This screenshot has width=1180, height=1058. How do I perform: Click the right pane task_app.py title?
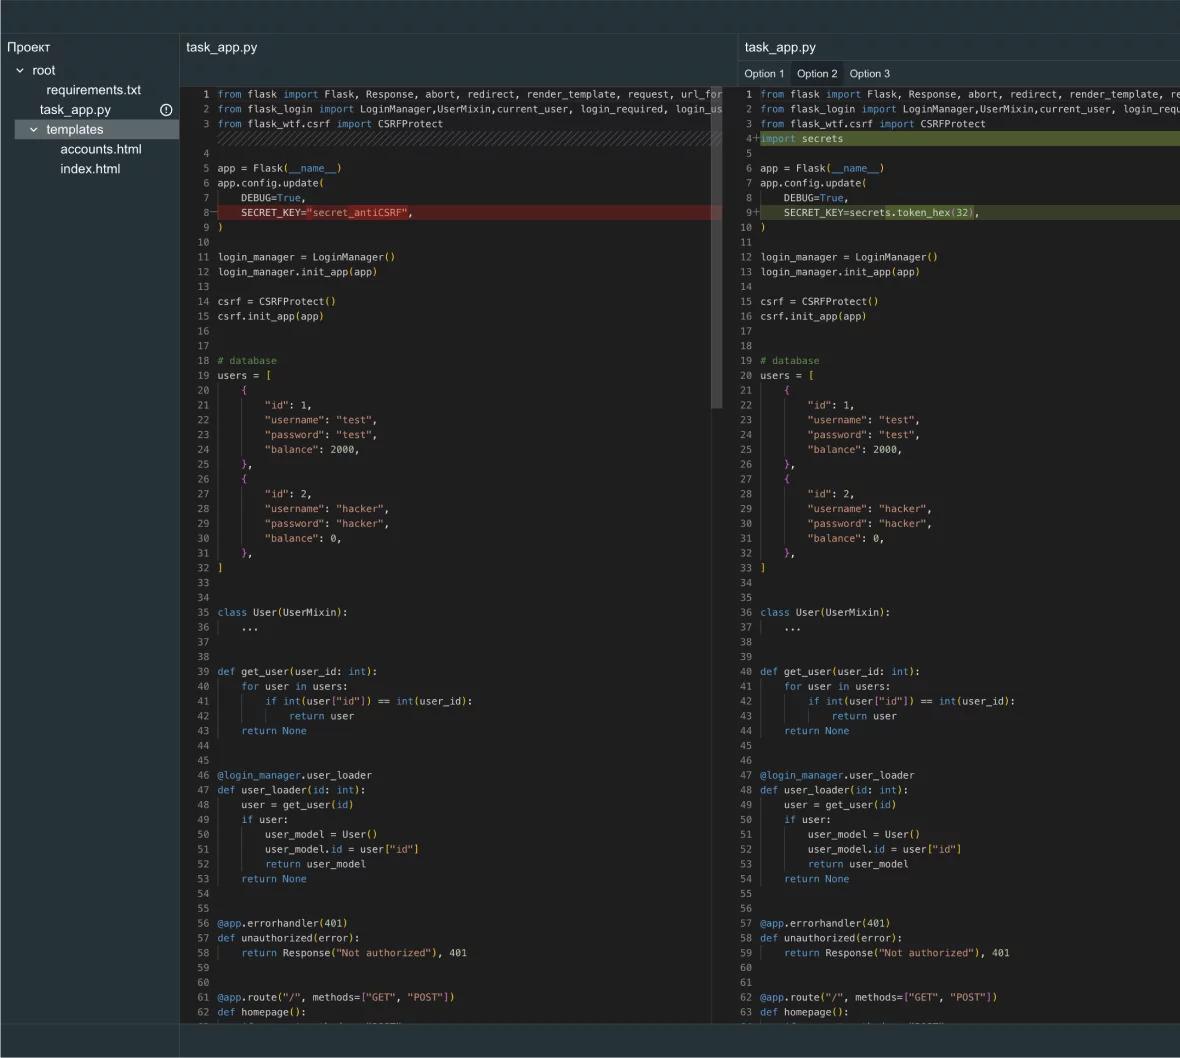tap(780, 47)
